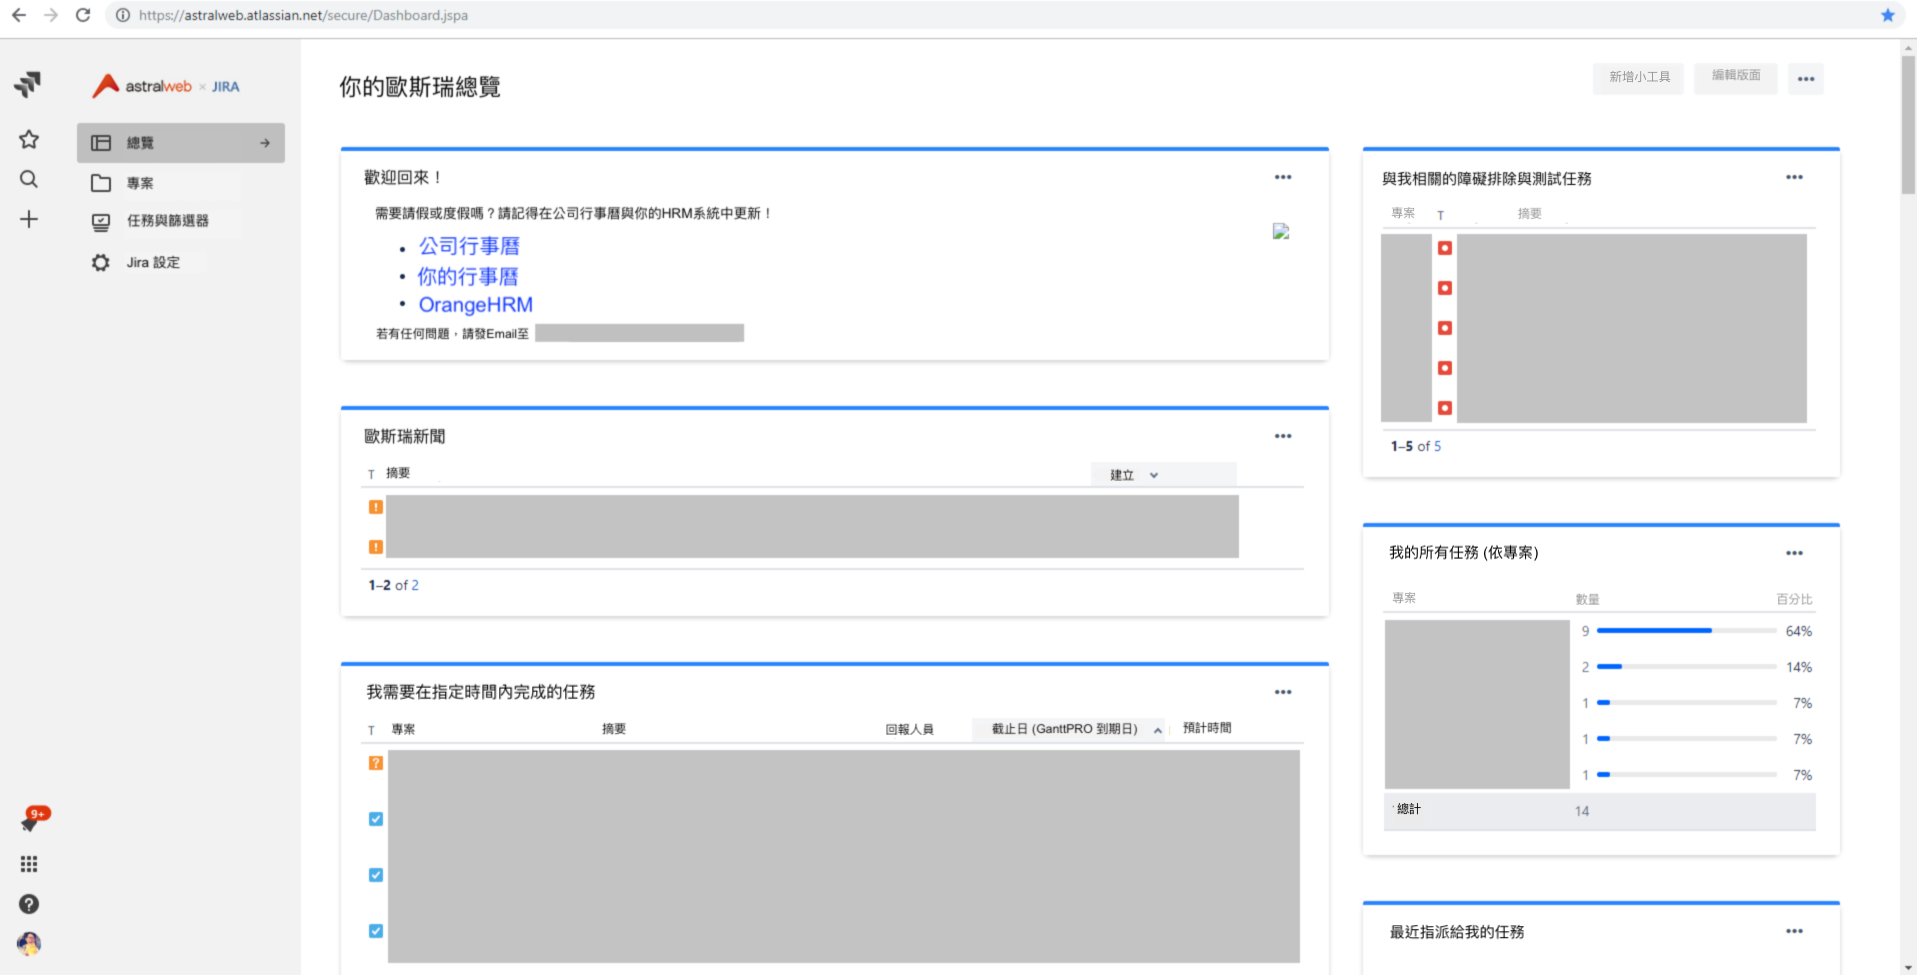Click the 新增小工具 button
The height and width of the screenshot is (975, 1917).
pyautogui.click(x=1638, y=77)
